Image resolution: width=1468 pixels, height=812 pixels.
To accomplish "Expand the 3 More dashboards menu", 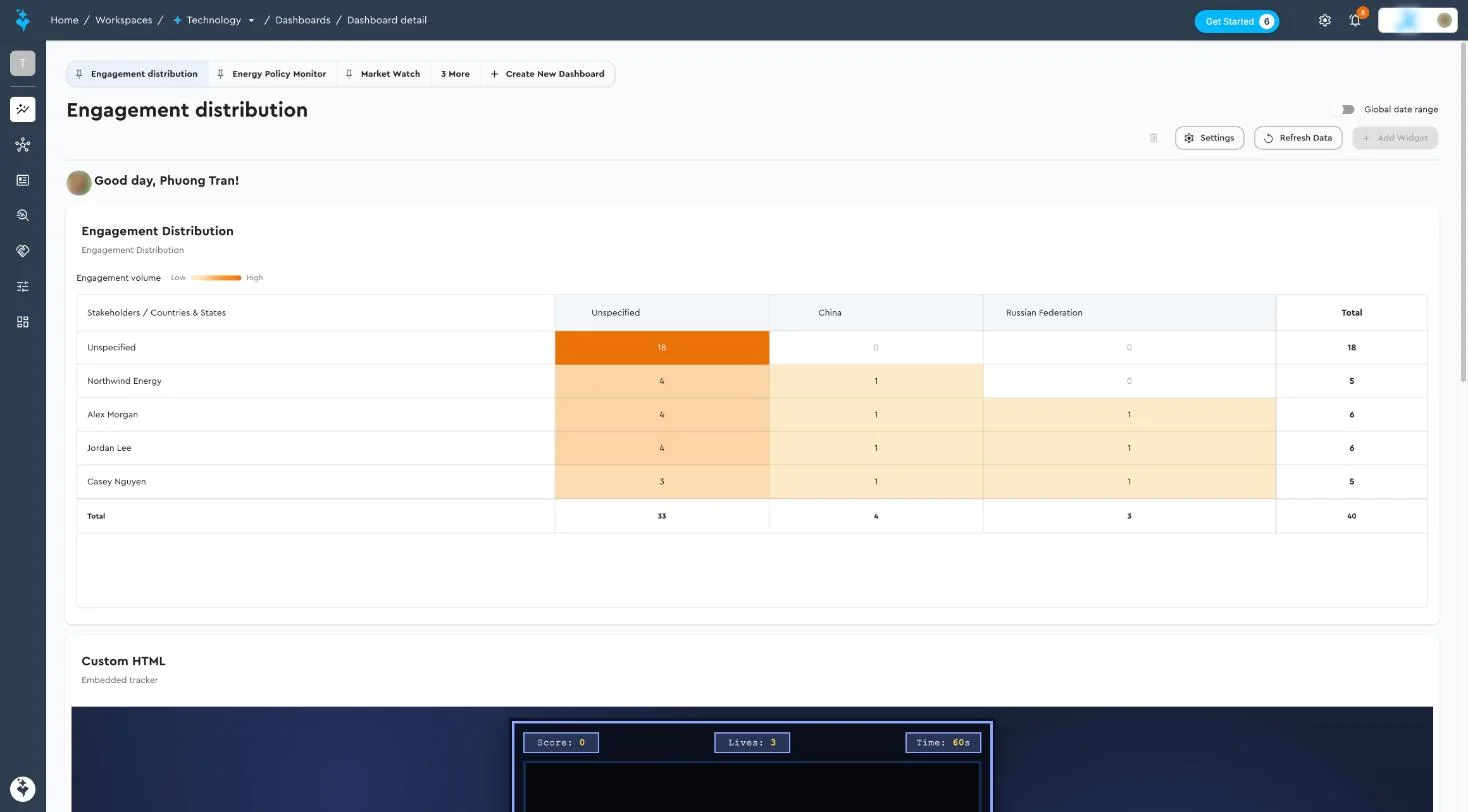I will 455,74.
